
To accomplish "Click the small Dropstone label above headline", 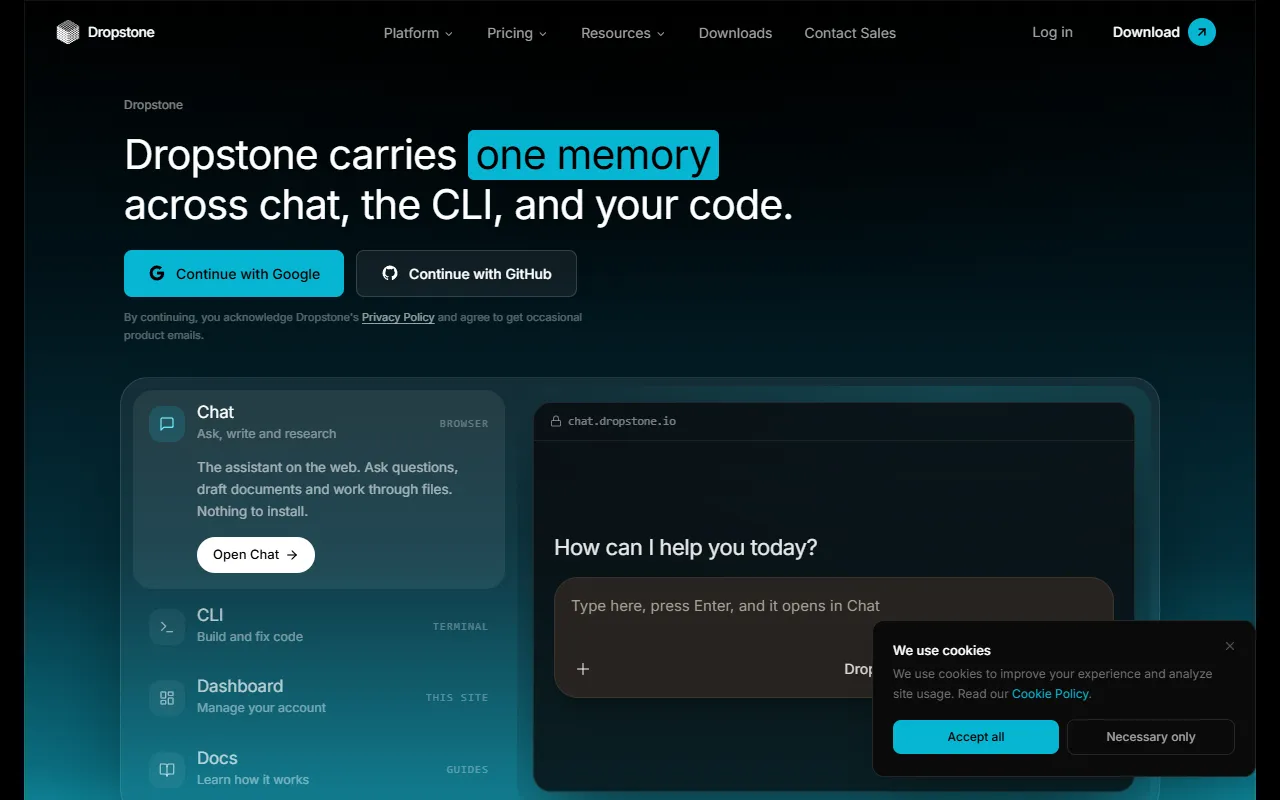I will tap(153, 105).
